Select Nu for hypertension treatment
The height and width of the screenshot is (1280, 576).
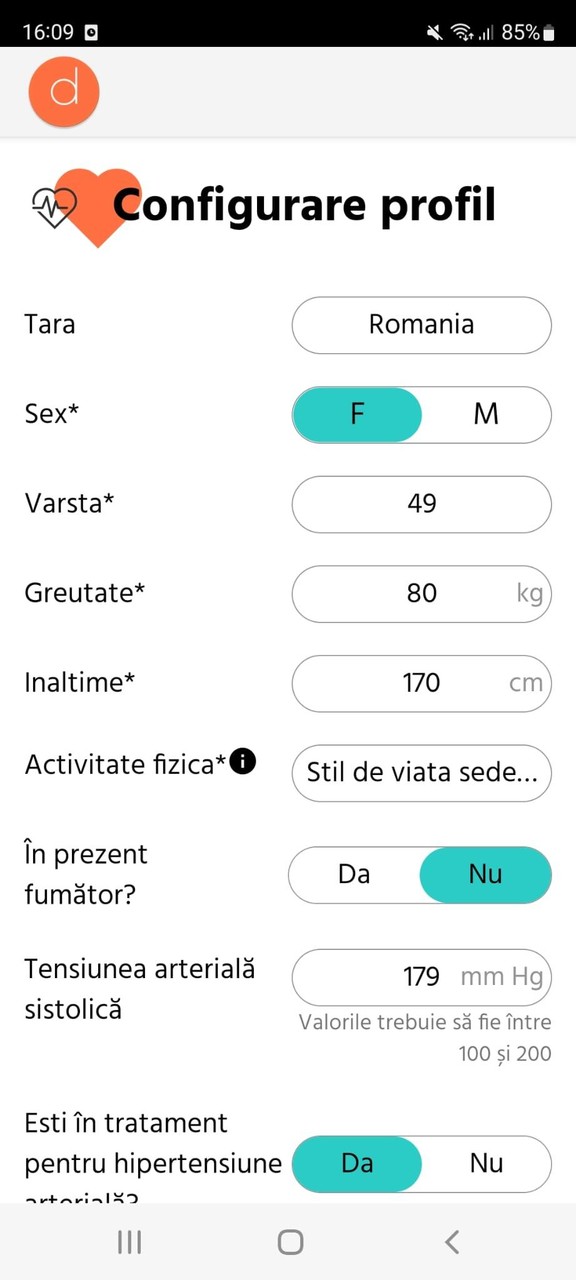(x=486, y=1163)
